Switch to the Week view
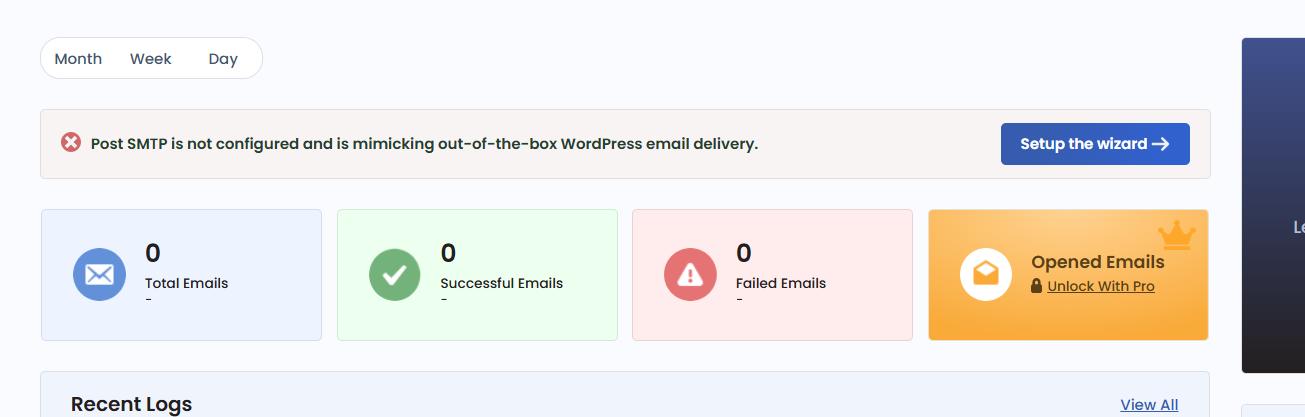Viewport: 1305px width, 417px height. 151,59
